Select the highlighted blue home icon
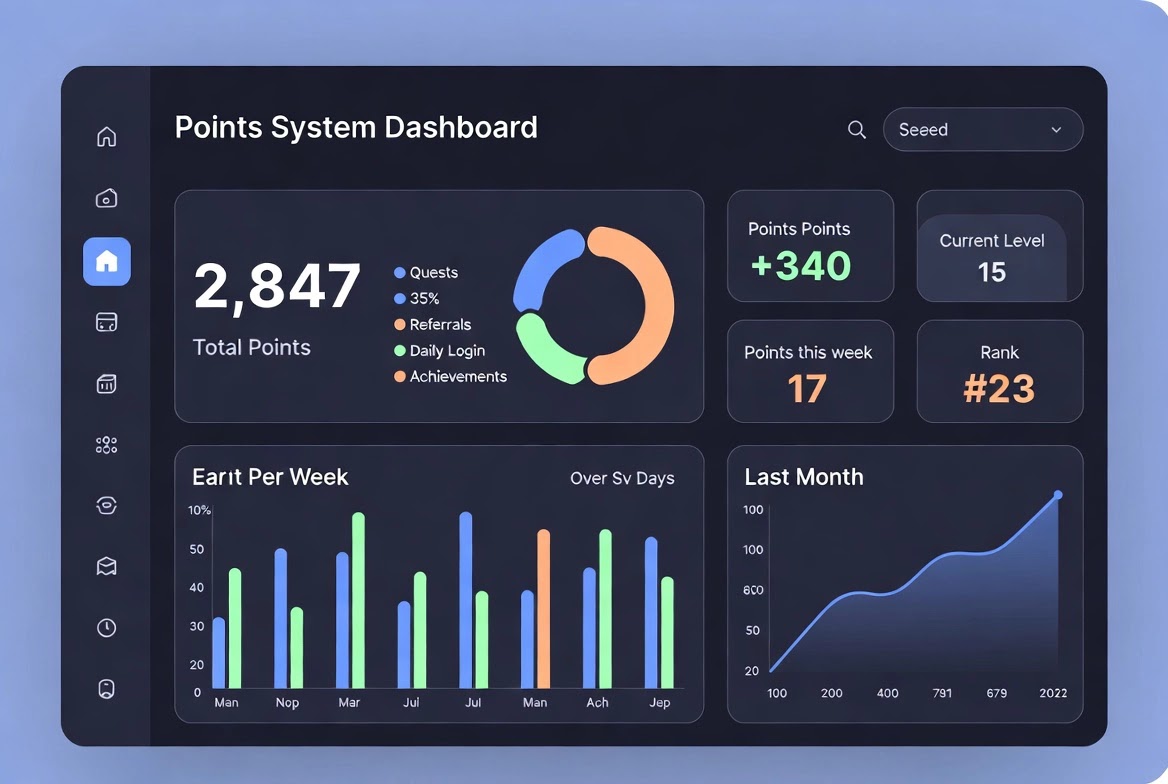 [107, 262]
